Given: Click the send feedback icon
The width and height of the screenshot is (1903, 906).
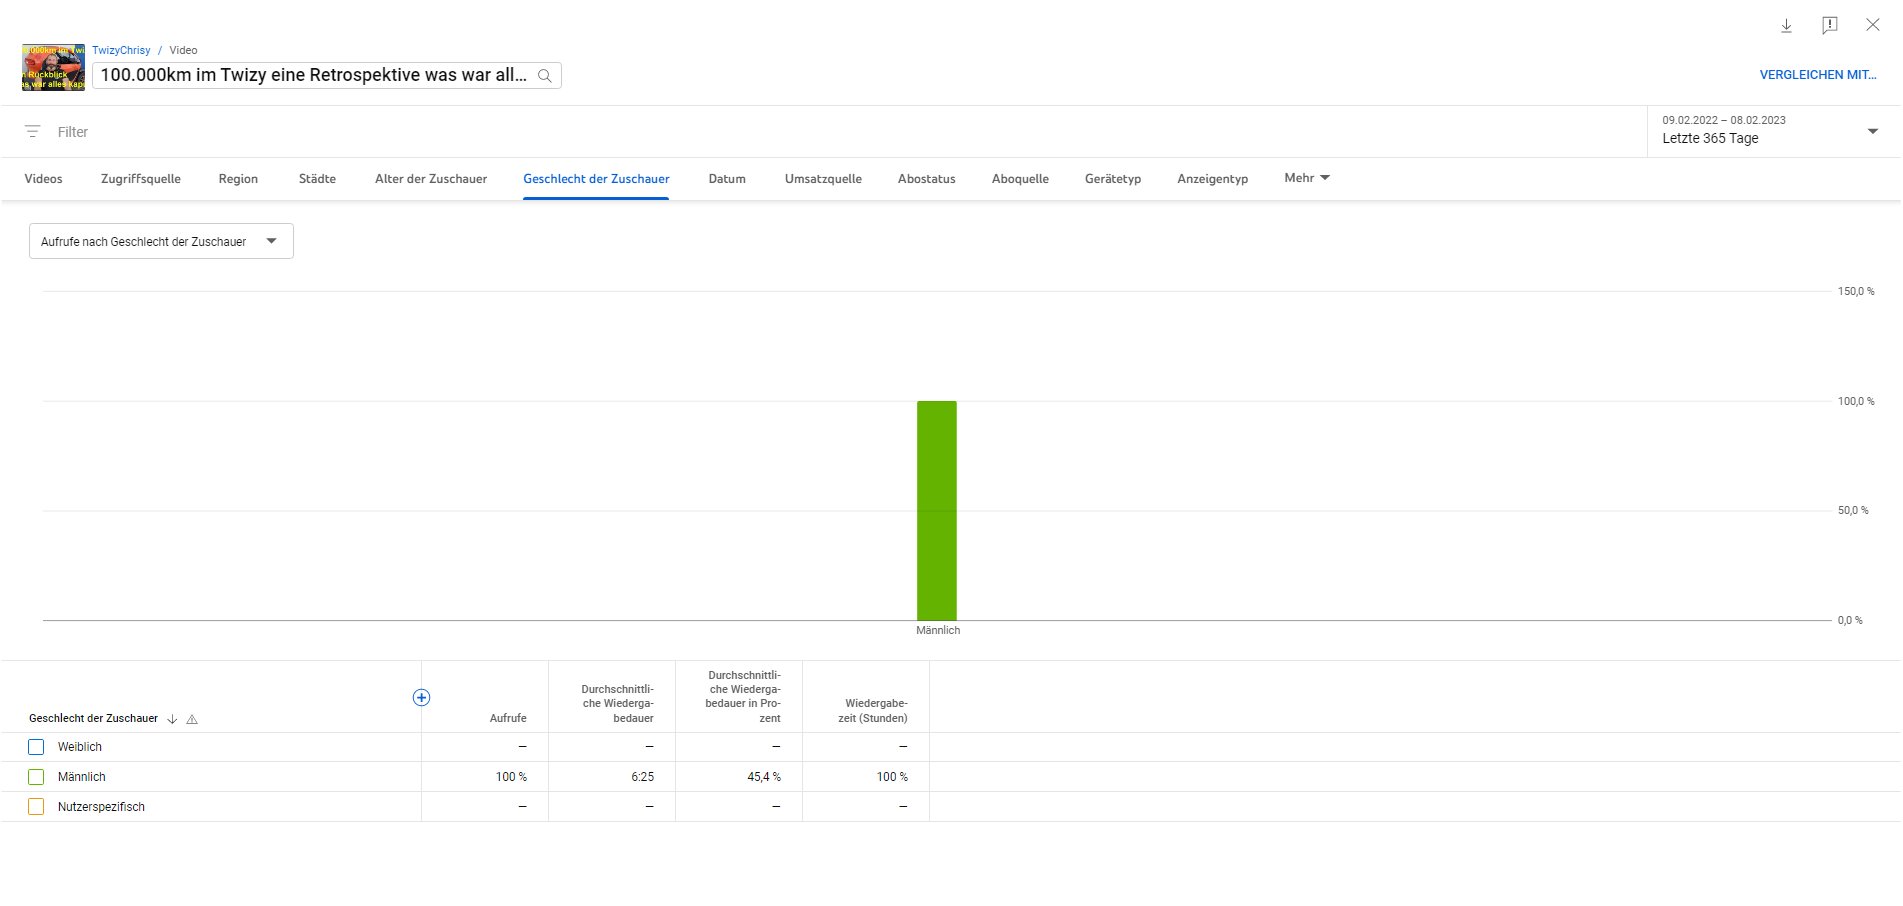Looking at the screenshot, I should pos(1829,26).
